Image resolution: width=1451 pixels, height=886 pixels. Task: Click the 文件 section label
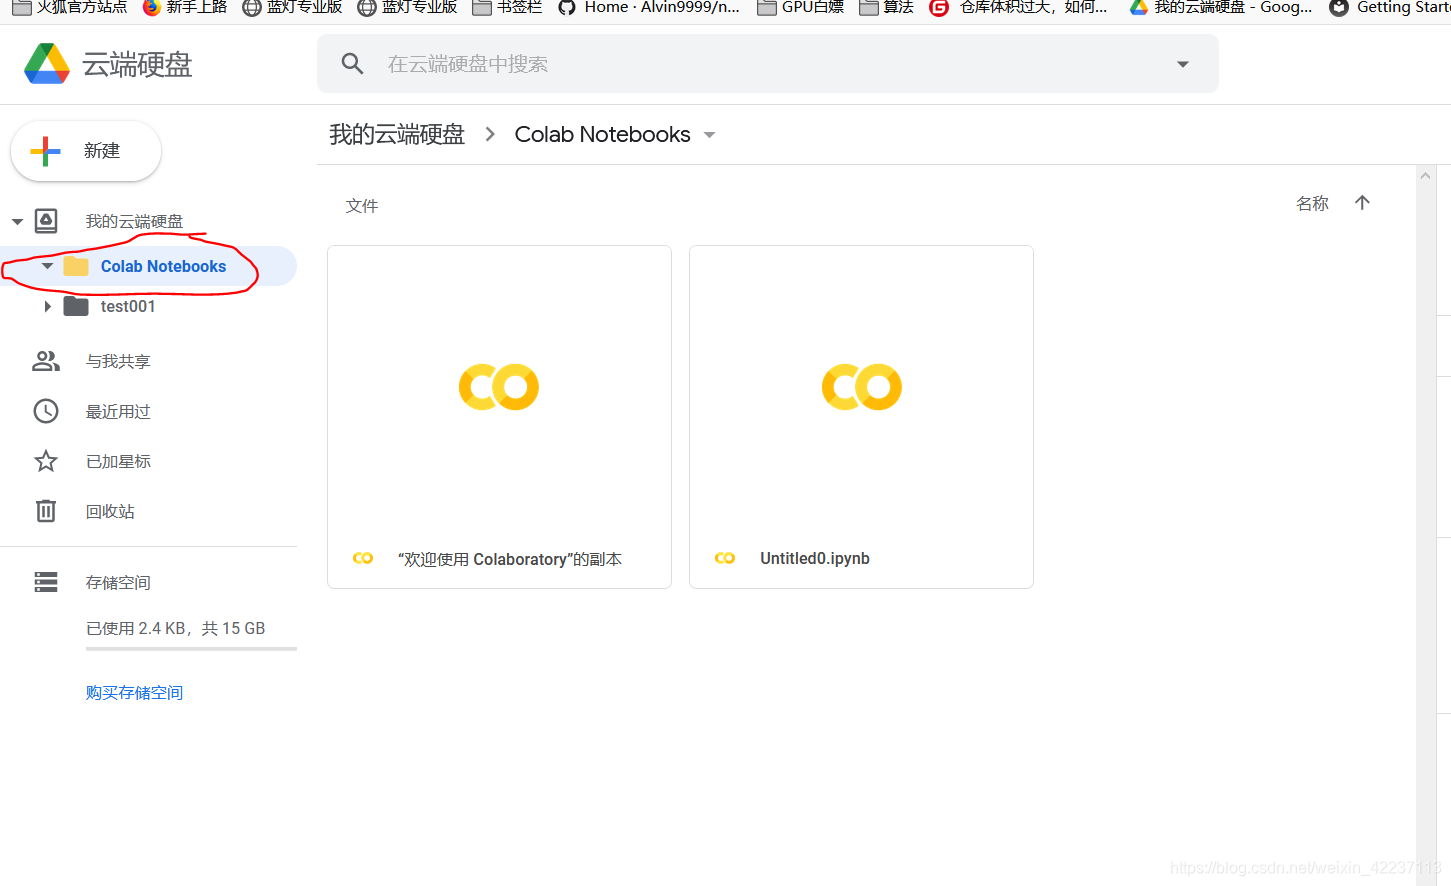pyautogui.click(x=362, y=206)
